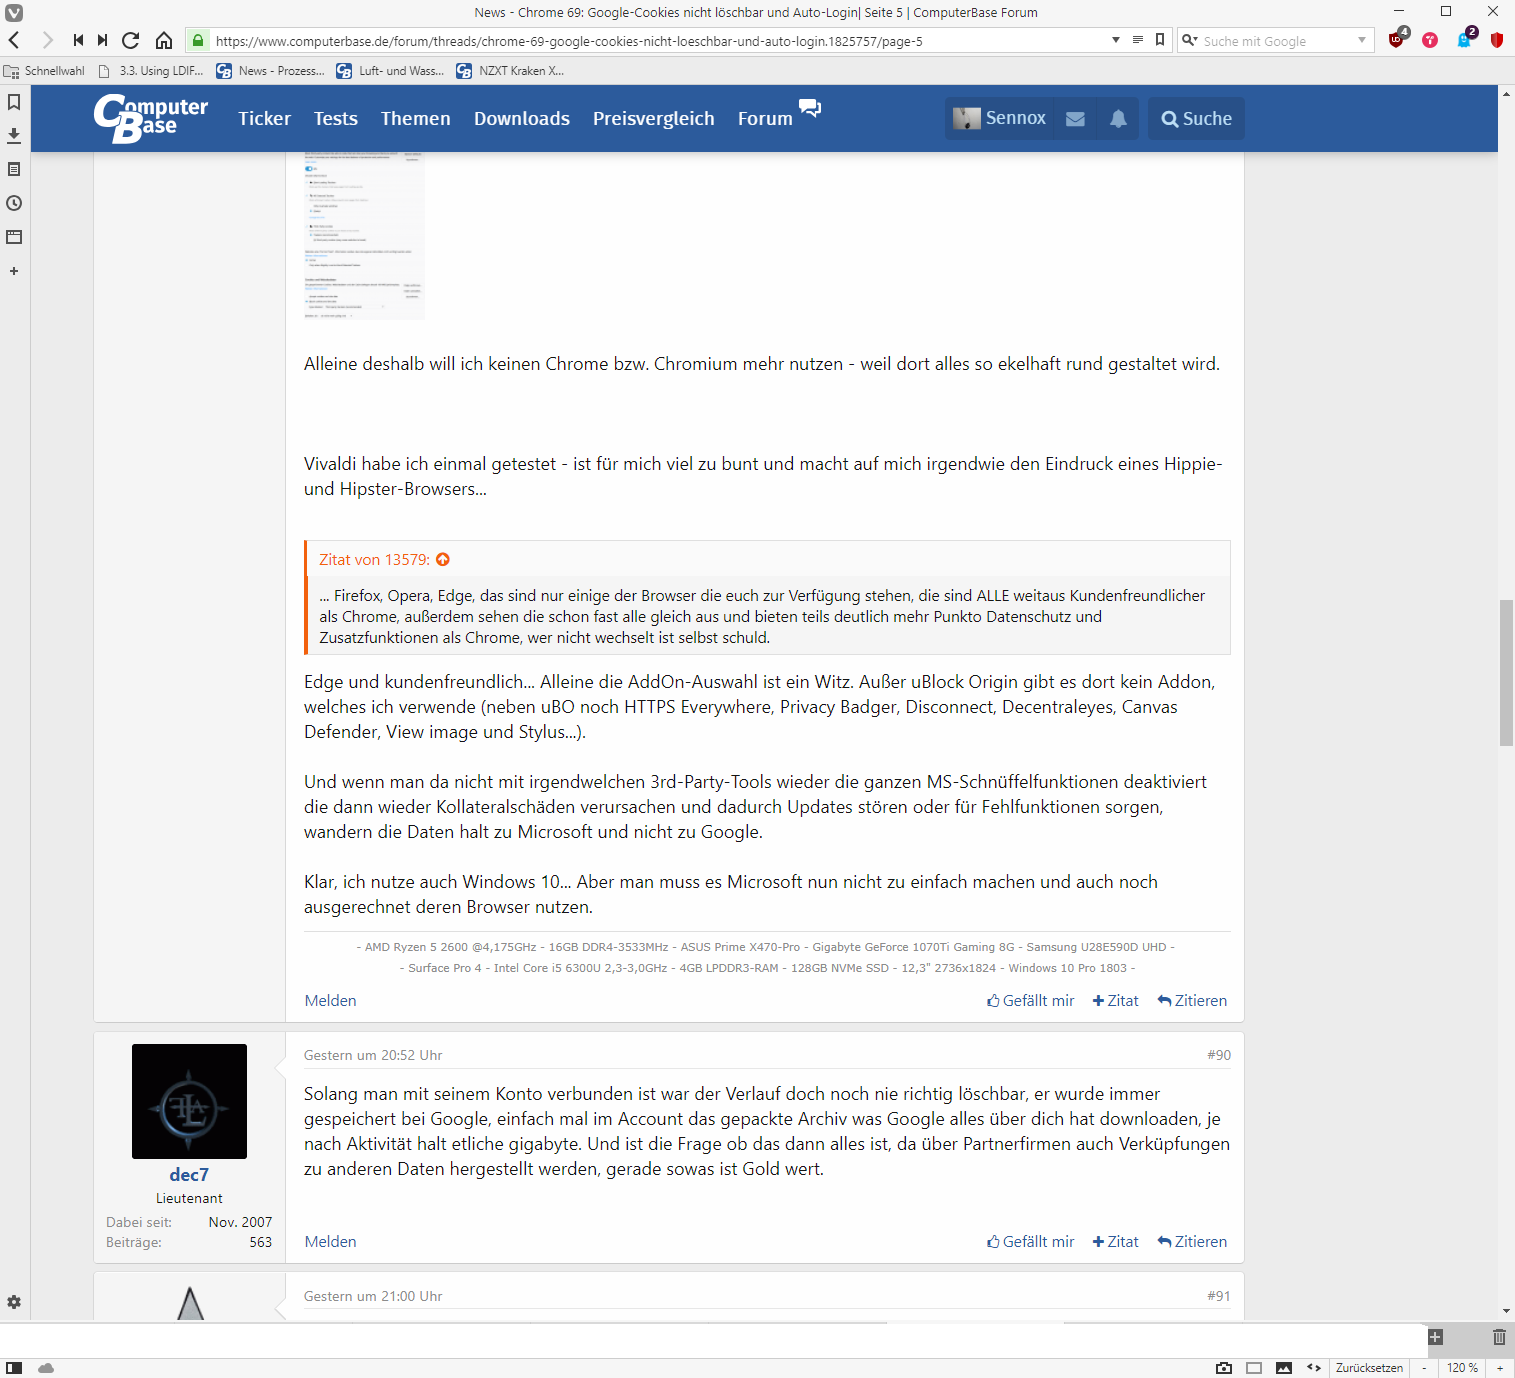The width and height of the screenshot is (1515, 1378).
Task: Open Vivaldi settings gear
Action: tap(14, 1302)
